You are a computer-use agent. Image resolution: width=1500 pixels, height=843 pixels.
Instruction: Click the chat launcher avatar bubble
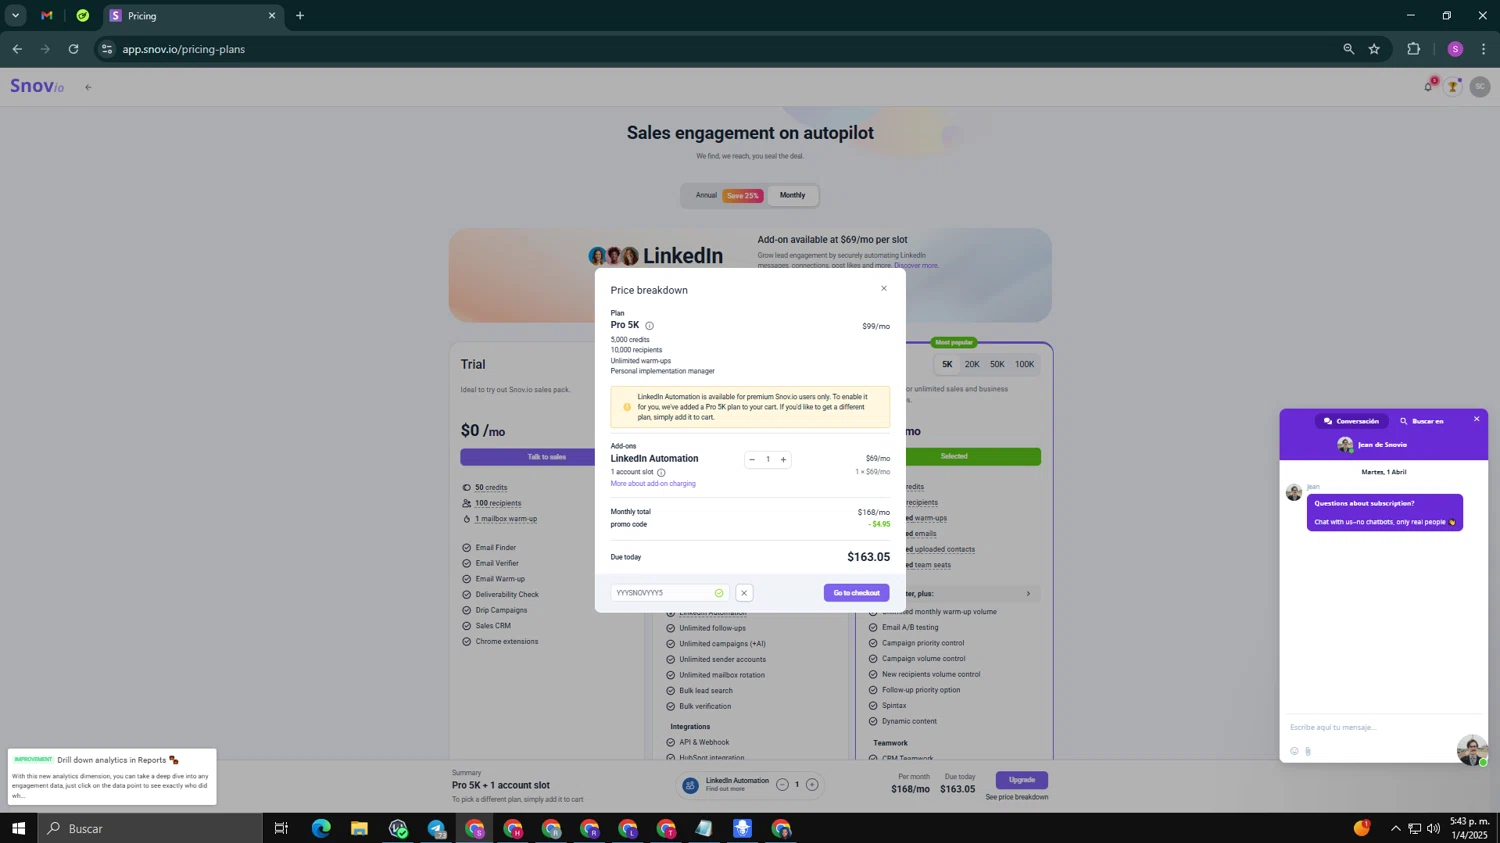coord(1472,750)
